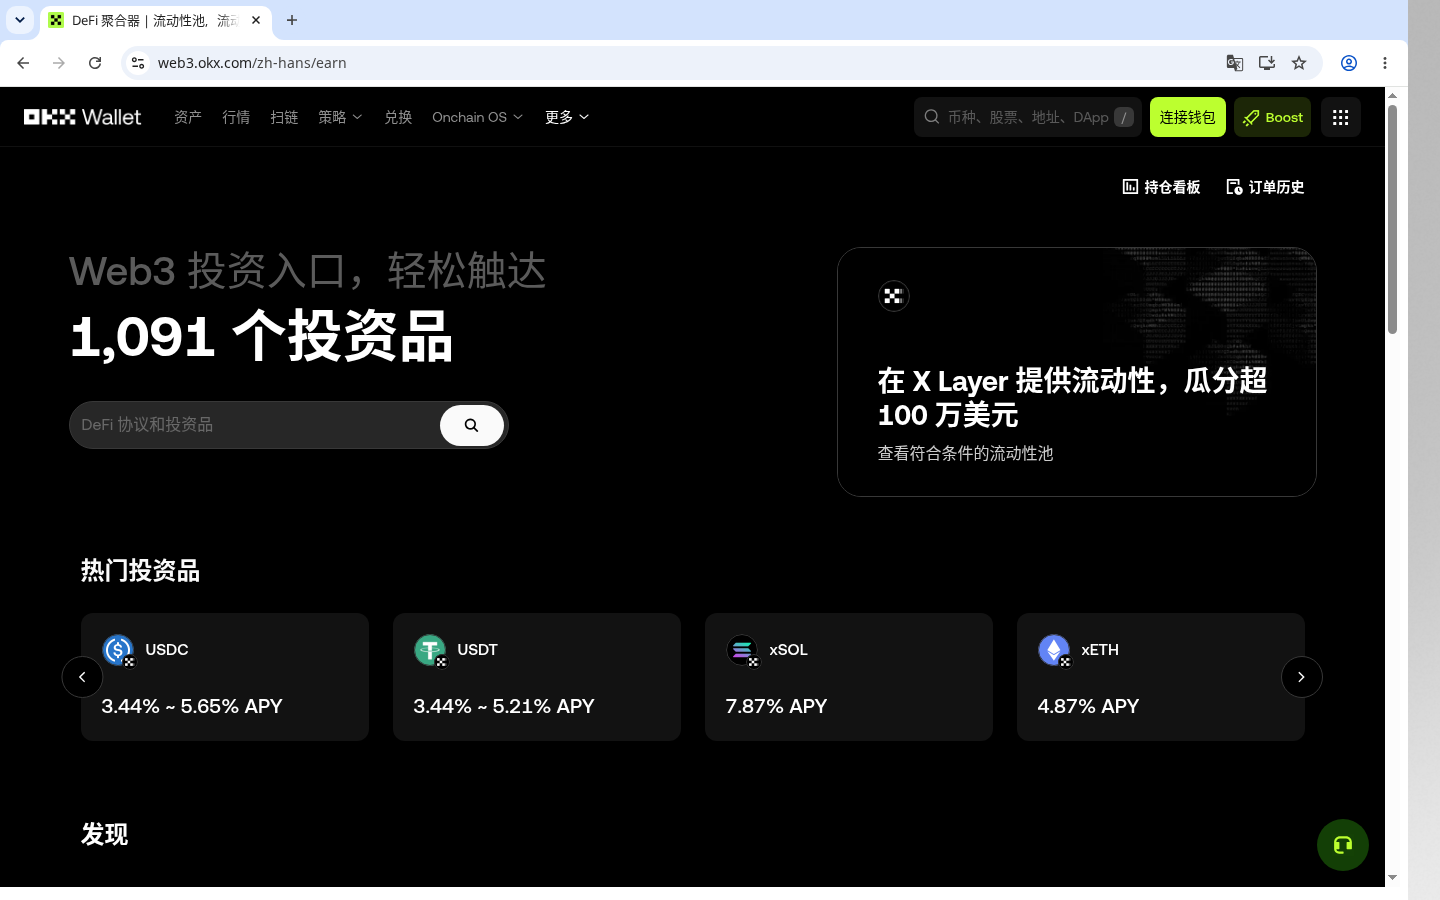Click the USDC coin icon
The image size is (1440, 900).
click(118, 651)
